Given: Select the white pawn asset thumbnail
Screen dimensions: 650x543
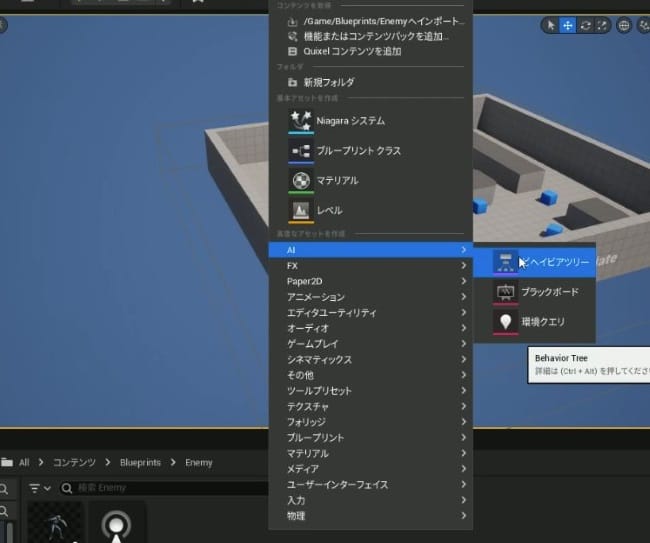Looking at the screenshot, I should coord(116,522).
